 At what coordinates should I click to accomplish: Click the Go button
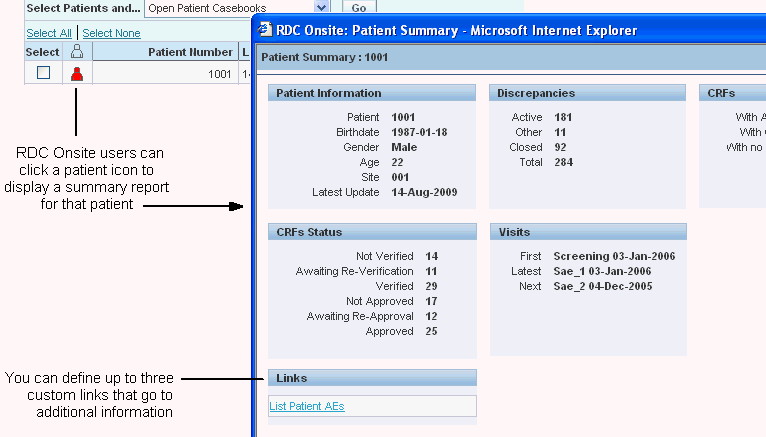tap(359, 8)
